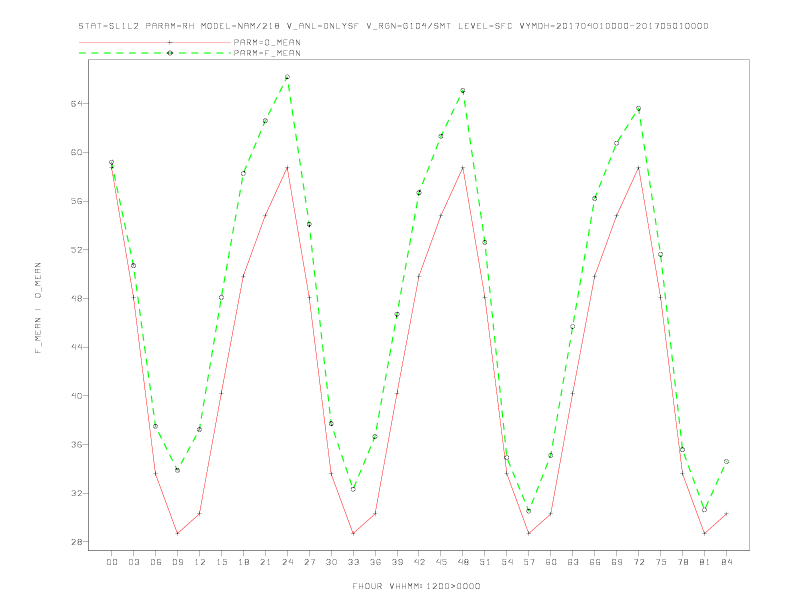Select the red solid legend line sample
Screen dimensions: 792x612
point(155,42)
